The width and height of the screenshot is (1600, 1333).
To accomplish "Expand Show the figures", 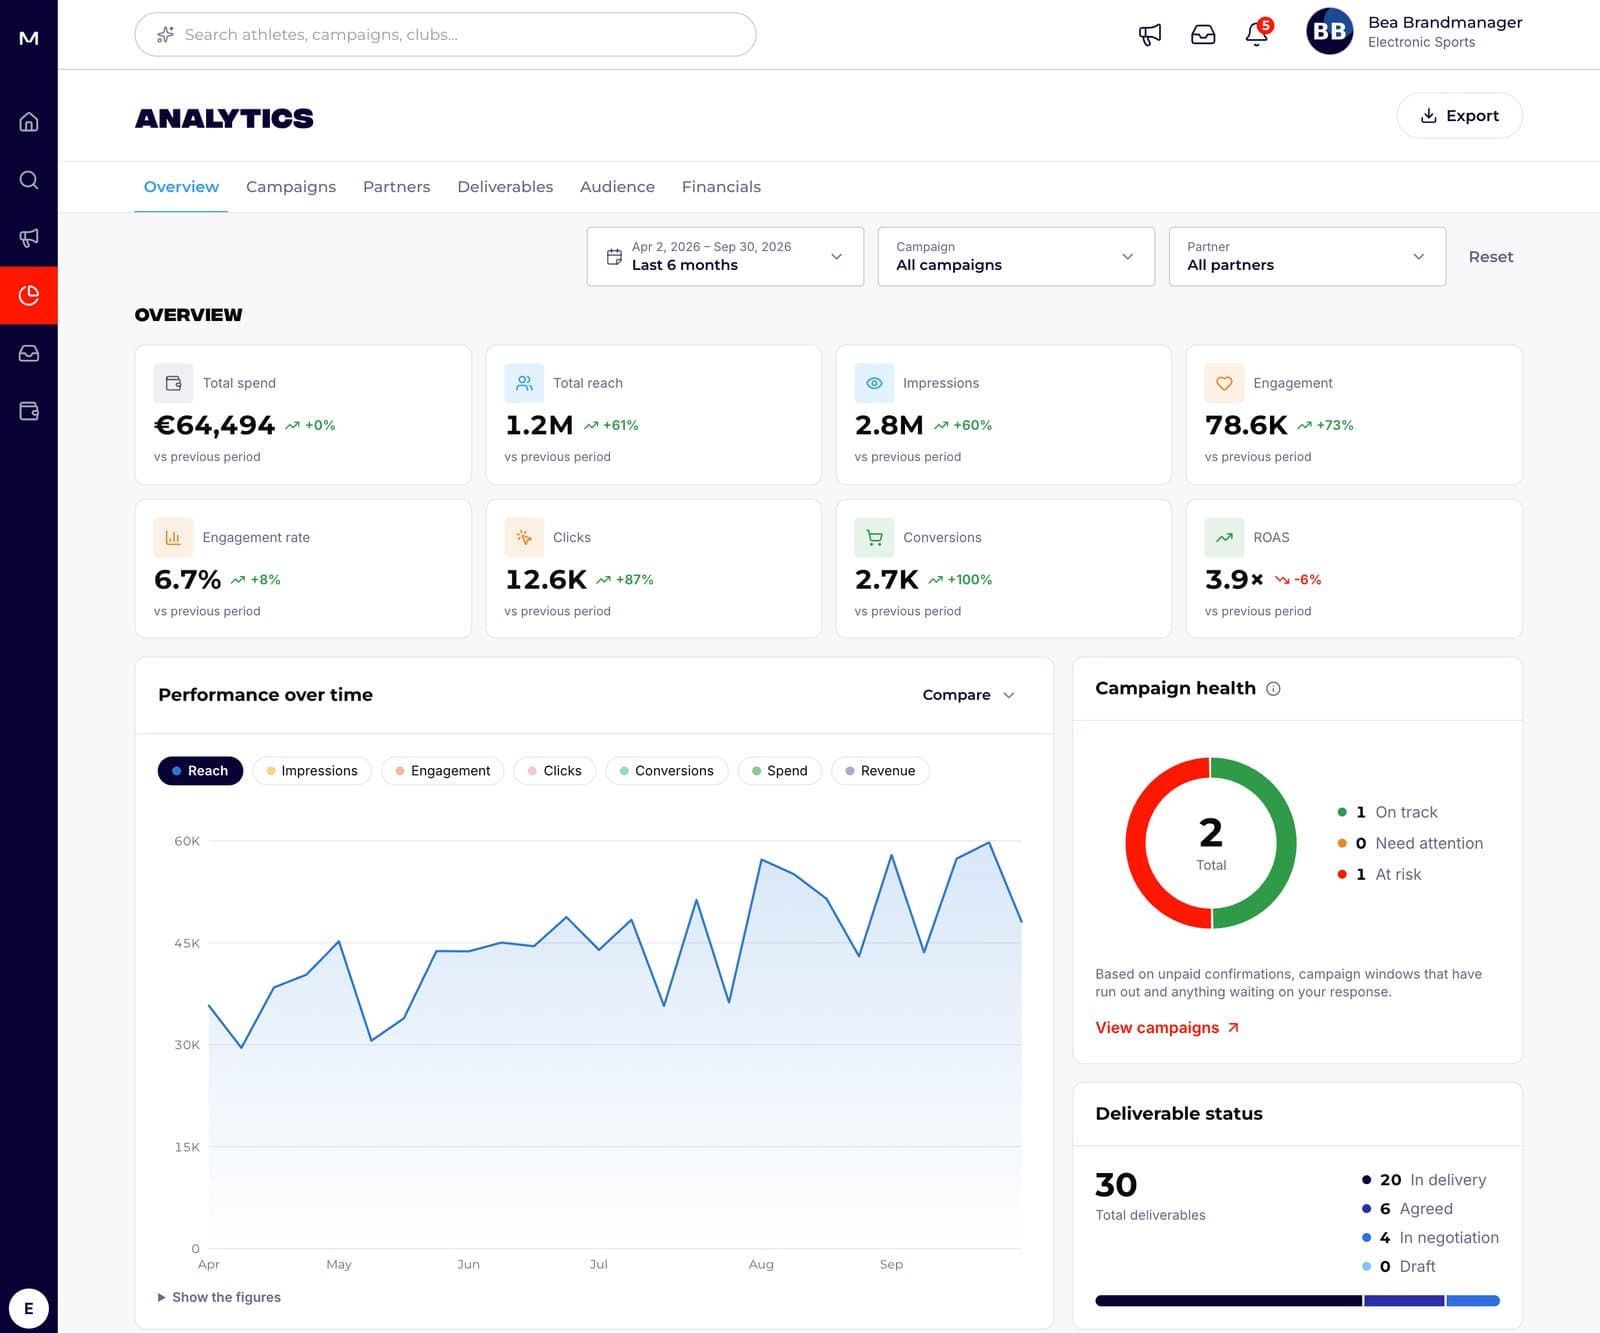I will [219, 1297].
